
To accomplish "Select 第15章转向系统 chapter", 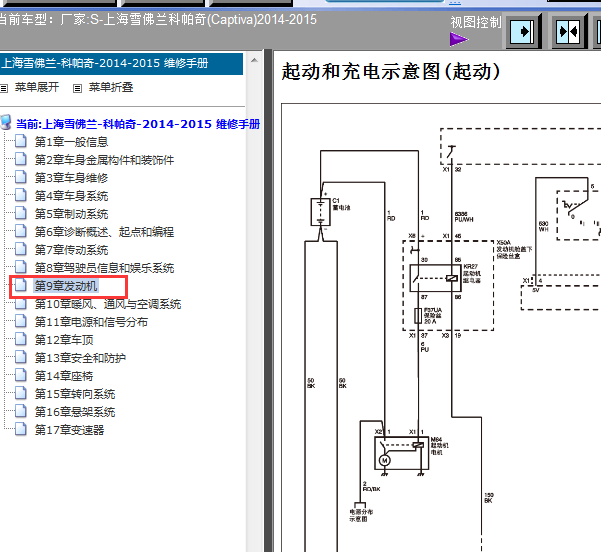I will 75,394.
